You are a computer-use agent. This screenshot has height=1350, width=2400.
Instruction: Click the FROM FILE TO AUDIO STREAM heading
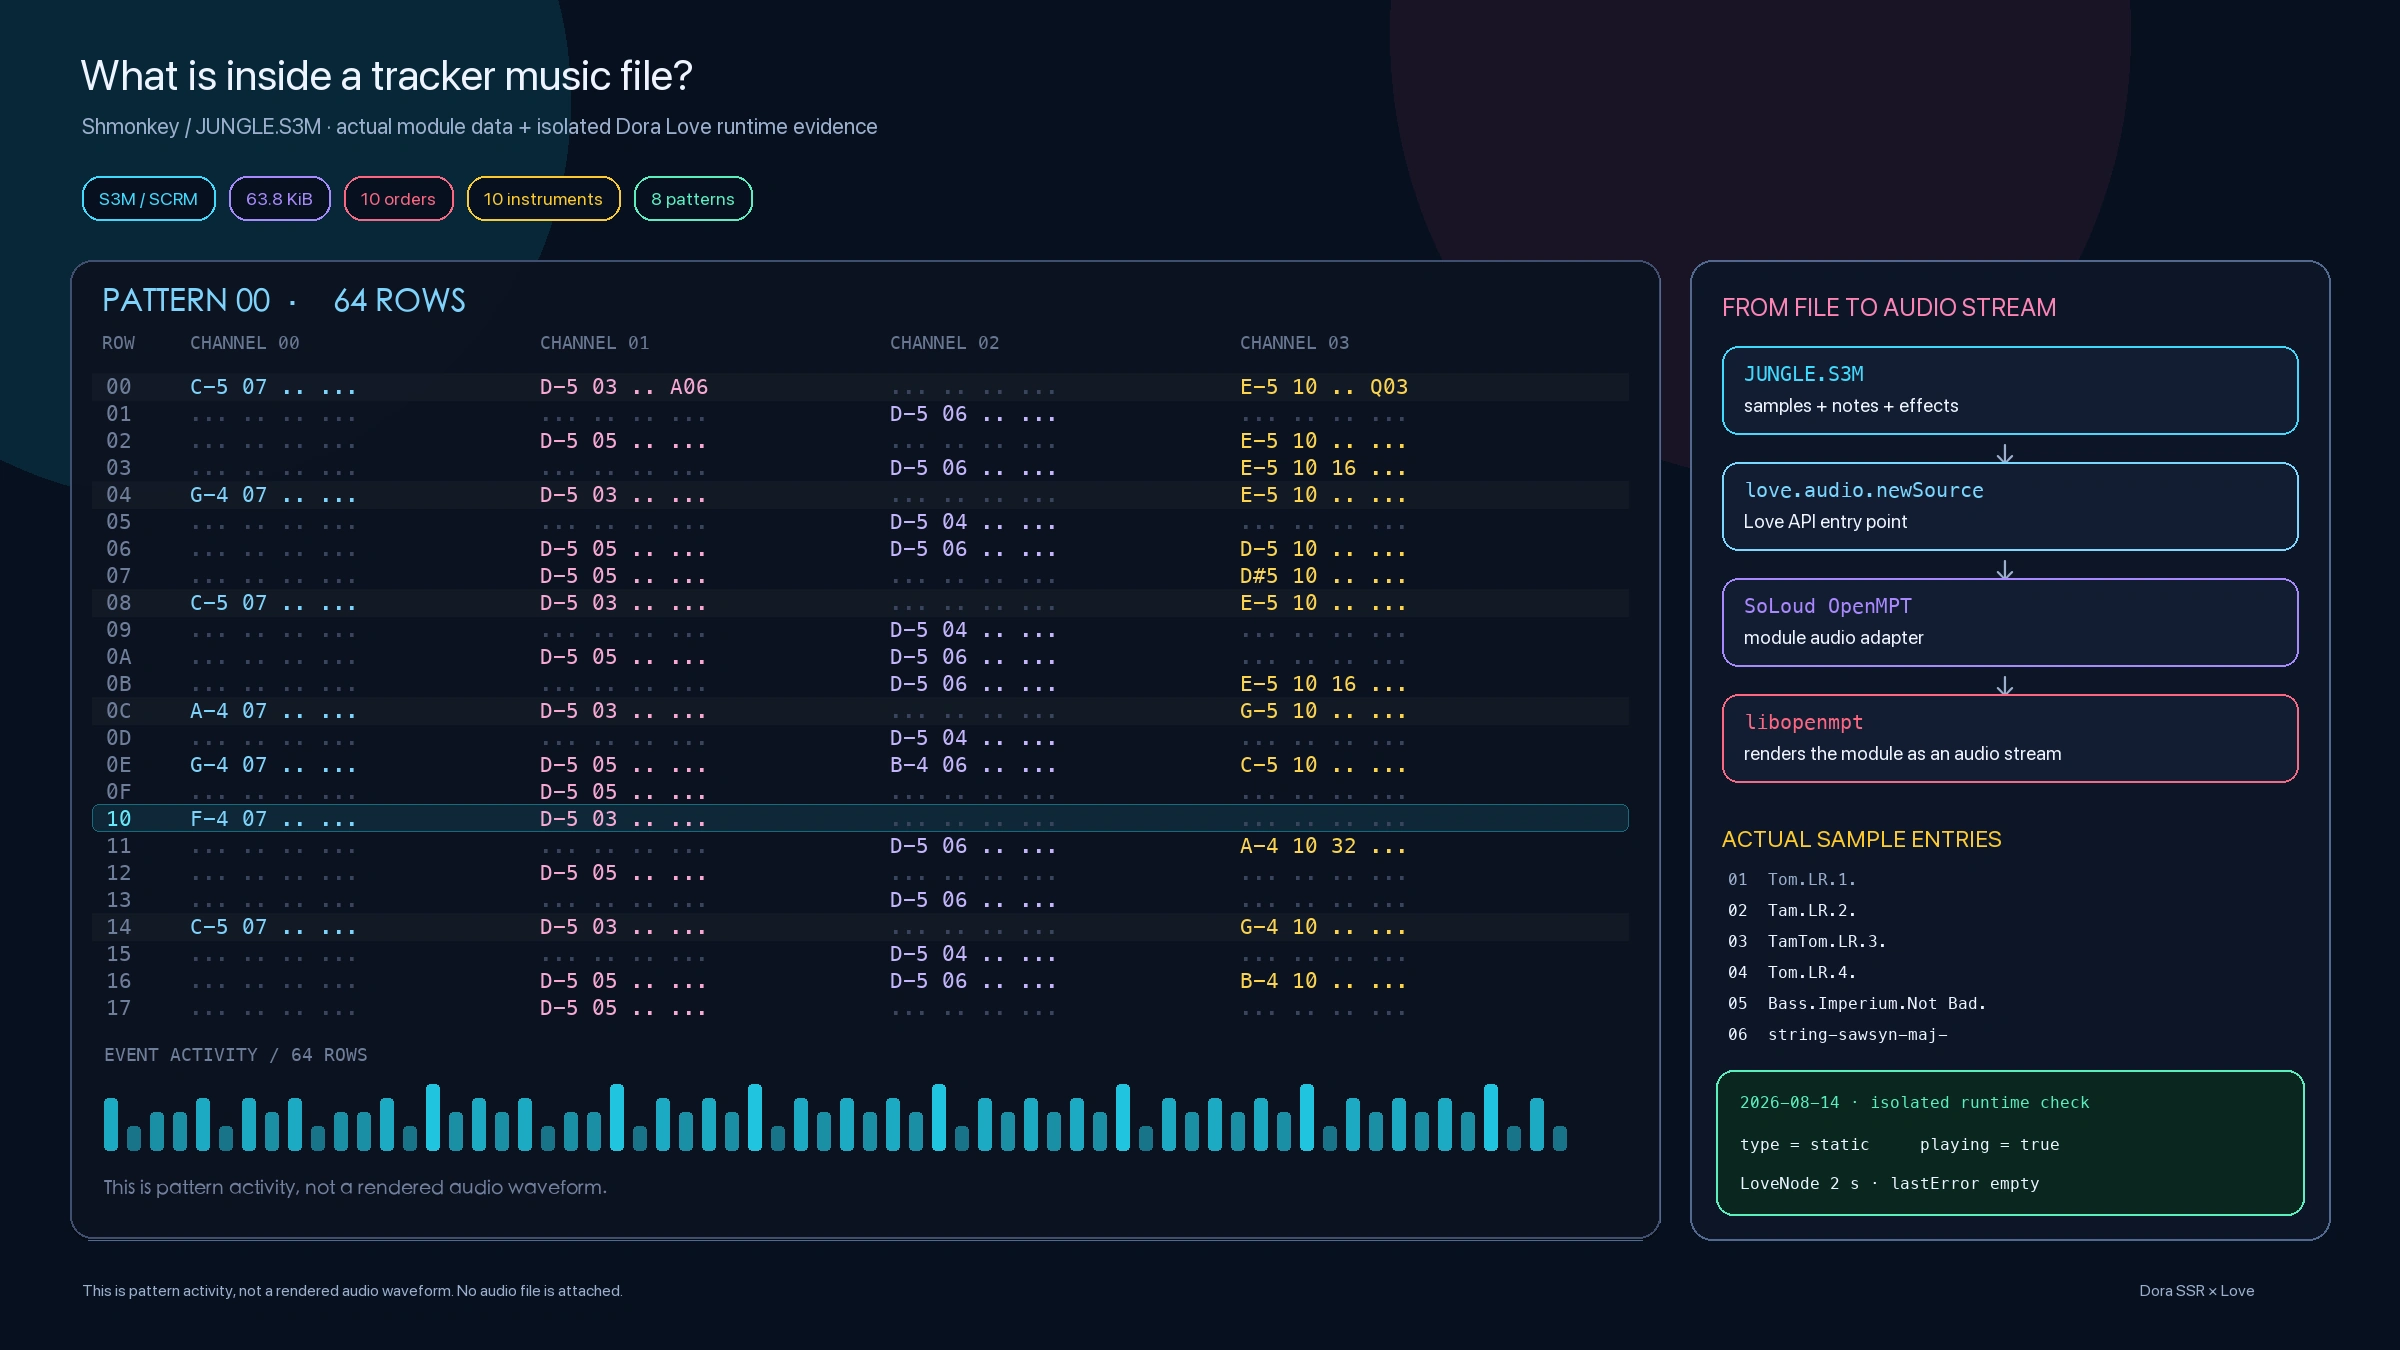pyautogui.click(x=1889, y=307)
